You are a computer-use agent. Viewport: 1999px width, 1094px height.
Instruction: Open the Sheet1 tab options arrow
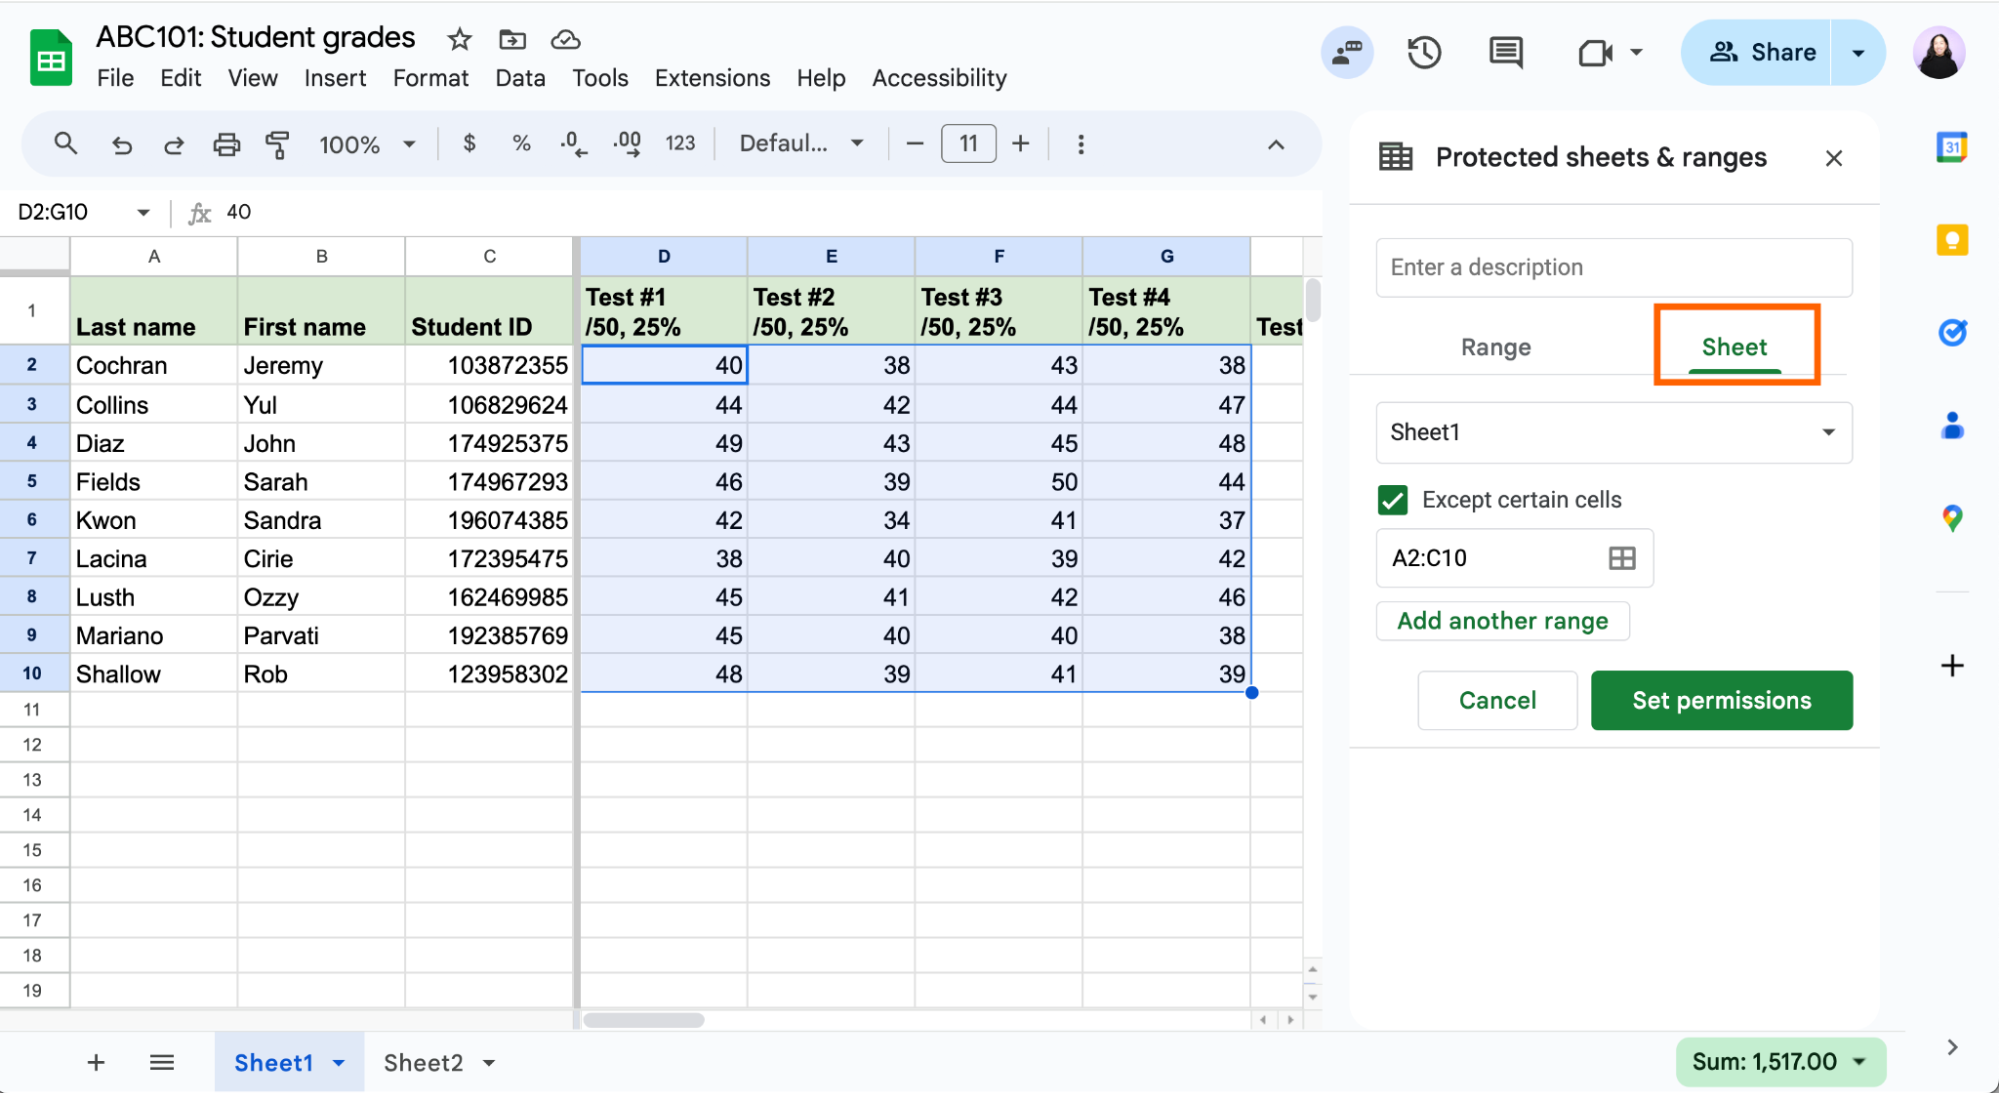339,1063
